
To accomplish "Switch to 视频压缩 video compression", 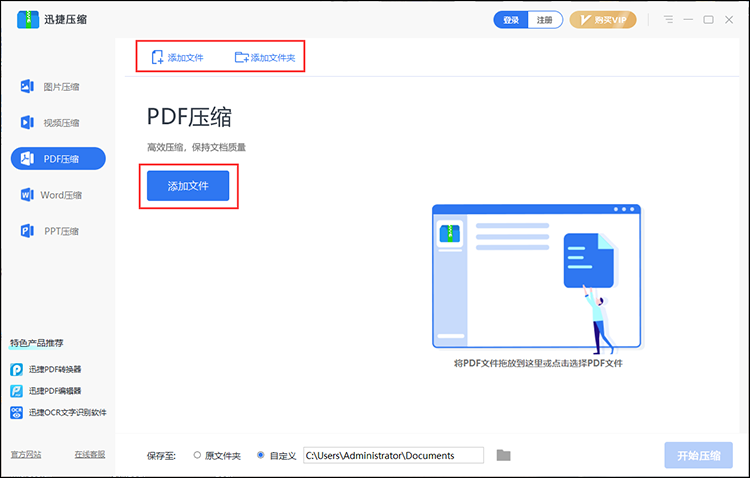I will pos(58,122).
